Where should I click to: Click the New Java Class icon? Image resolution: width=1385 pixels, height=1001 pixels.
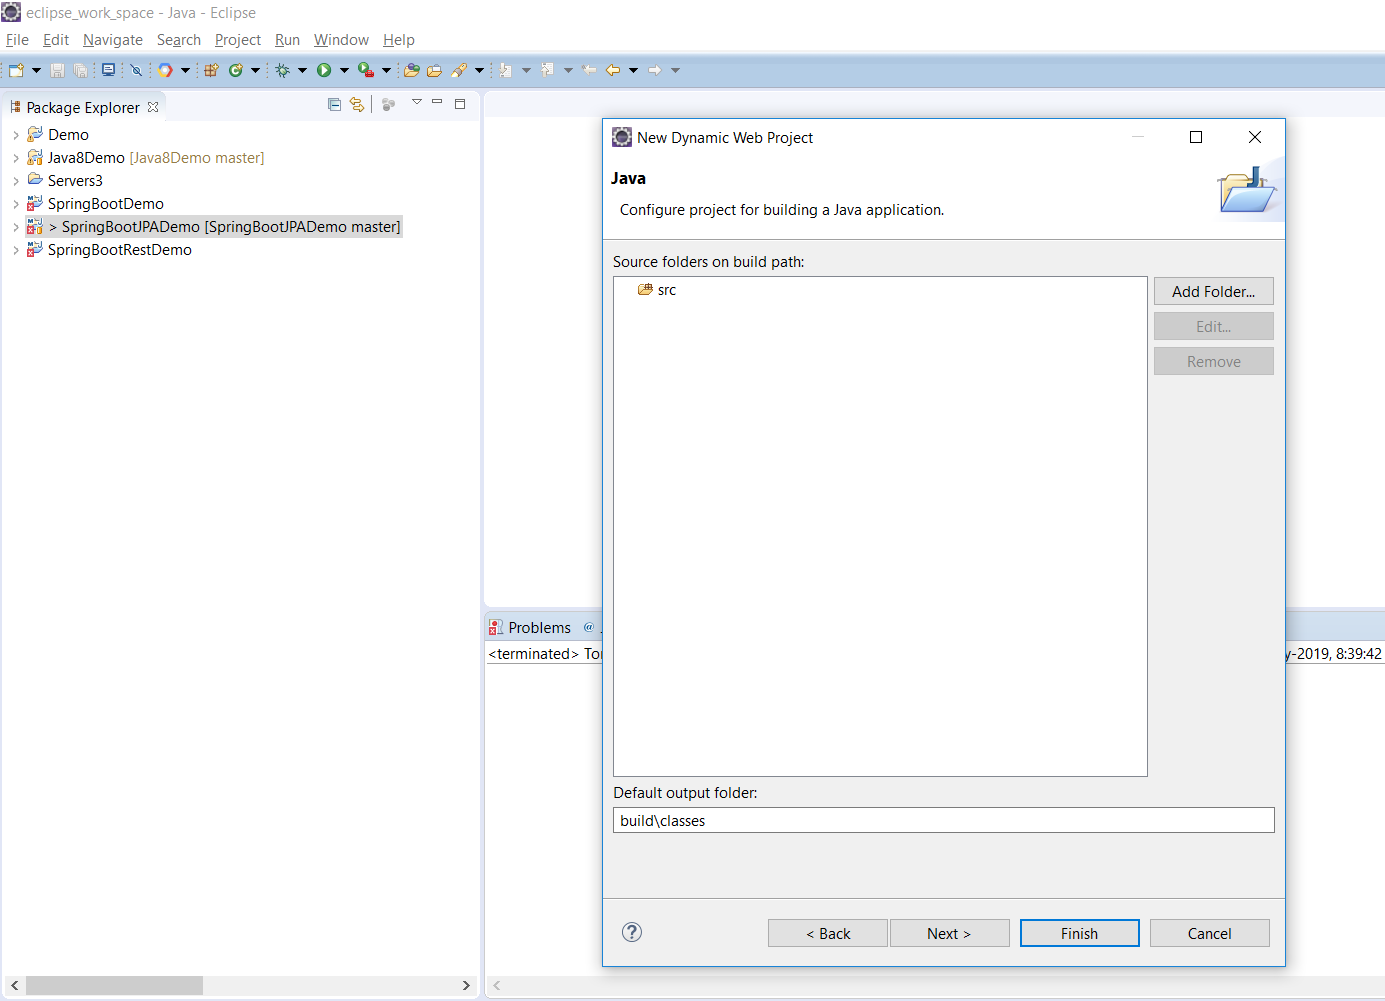[236, 70]
